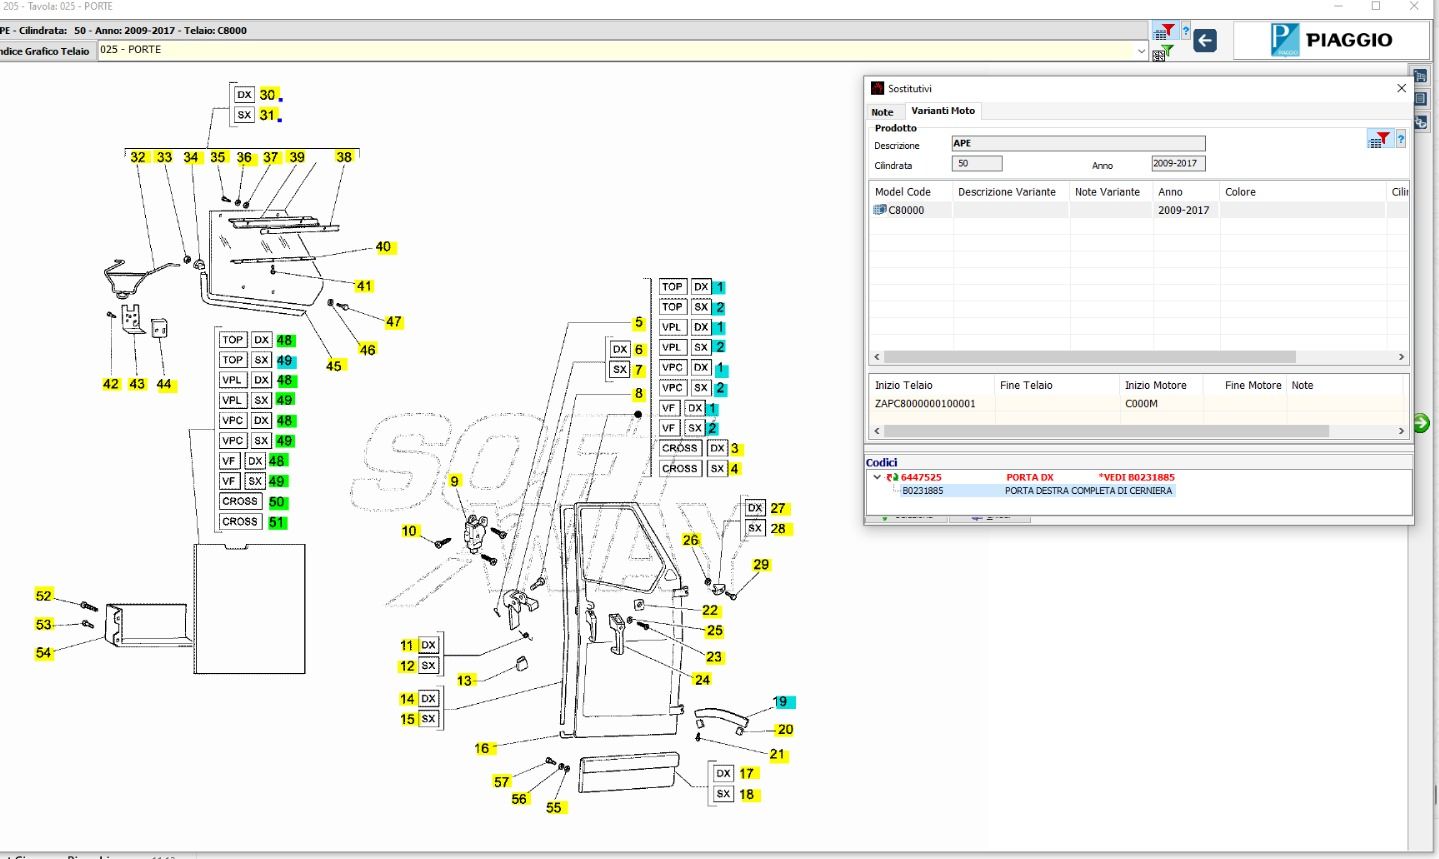Click the help question mark in Sostitutivi panel

[x=1401, y=140]
